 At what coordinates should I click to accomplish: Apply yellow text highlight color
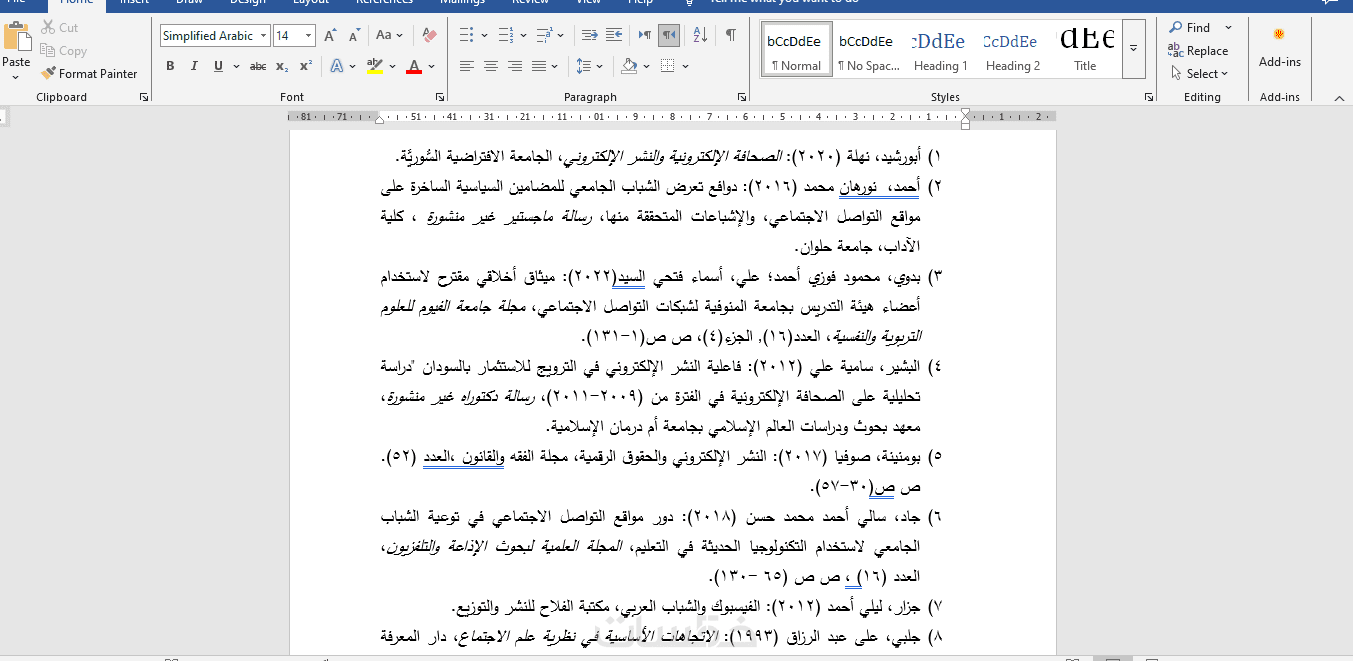click(x=375, y=67)
